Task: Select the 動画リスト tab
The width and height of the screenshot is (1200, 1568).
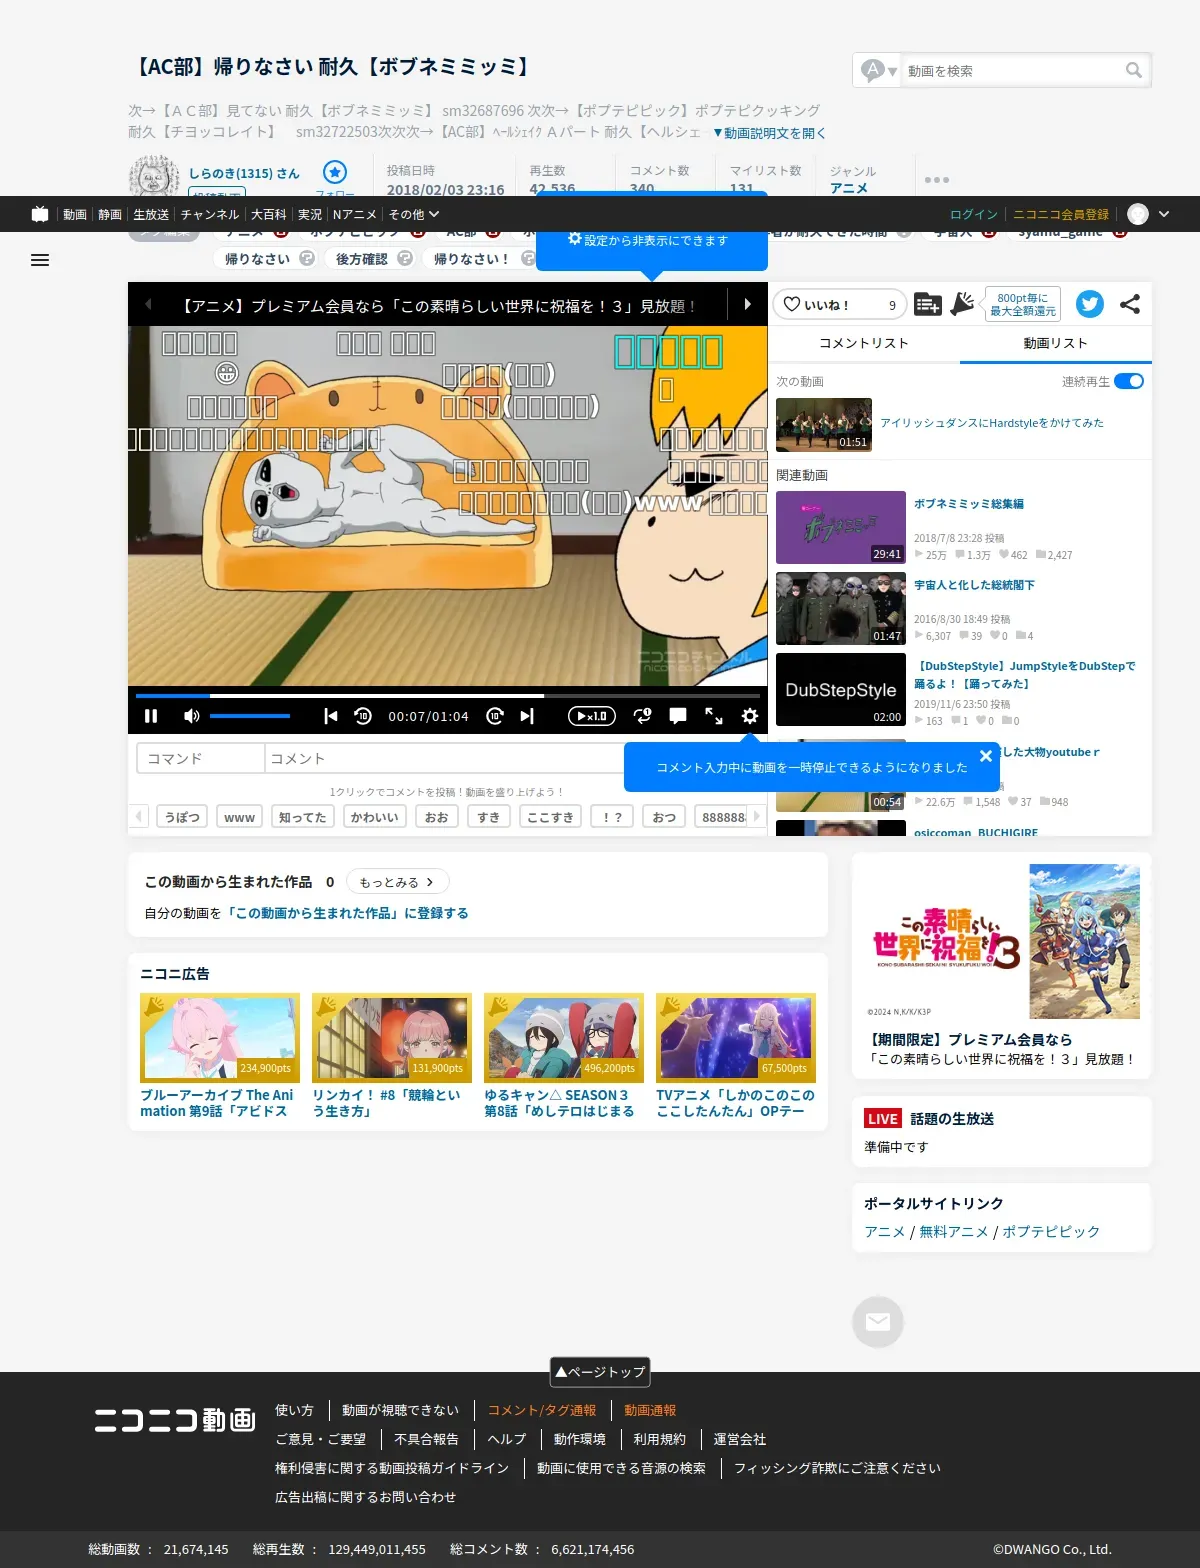Action: pyautogui.click(x=1055, y=343)
